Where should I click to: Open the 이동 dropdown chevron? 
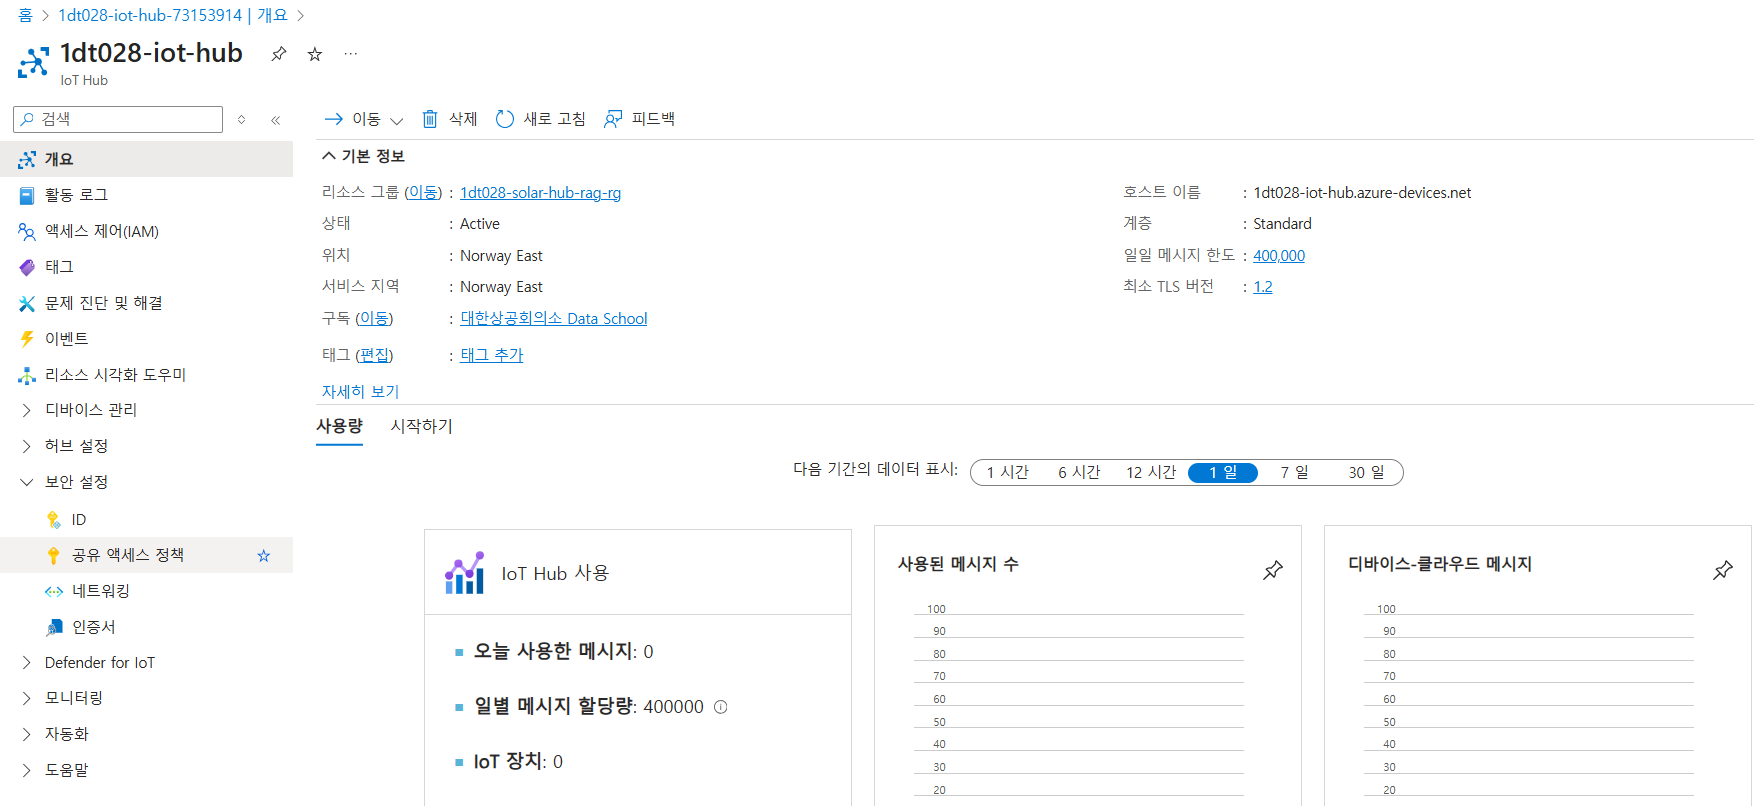tap(396, 121)
